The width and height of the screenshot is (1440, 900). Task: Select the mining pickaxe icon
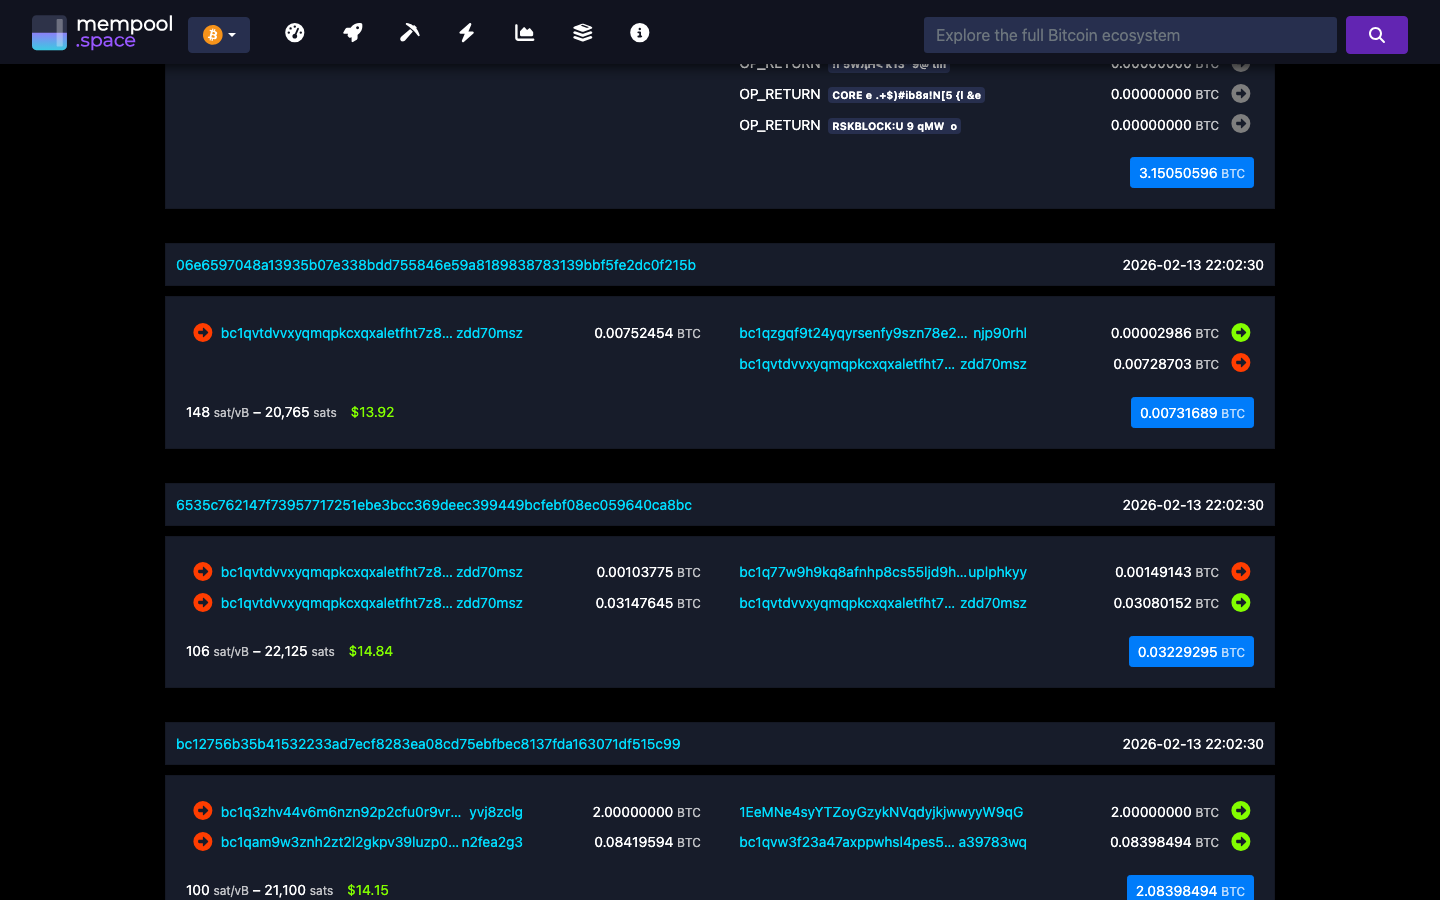(409, 32)
